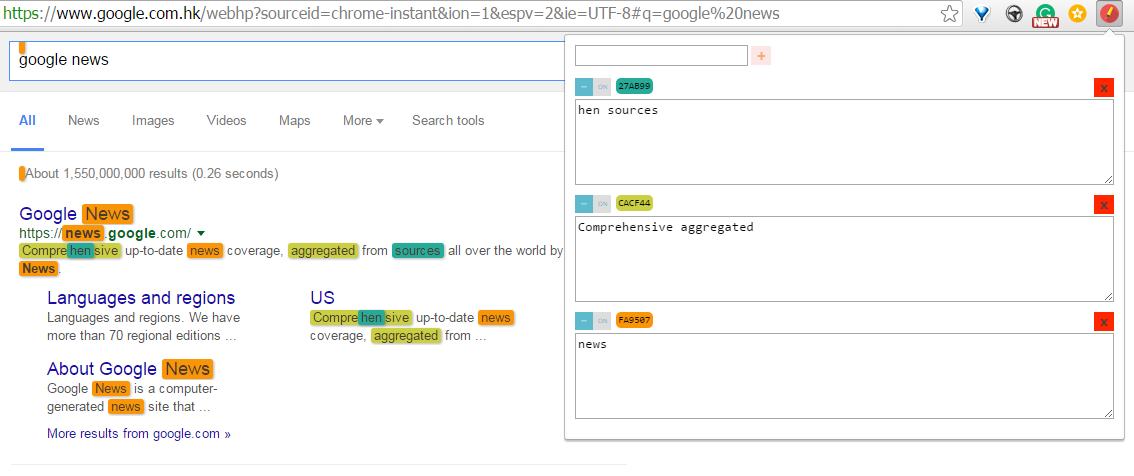
Task: Click the 'hen sources' textarea resize grip
Action: click(x=1109, y=179)
